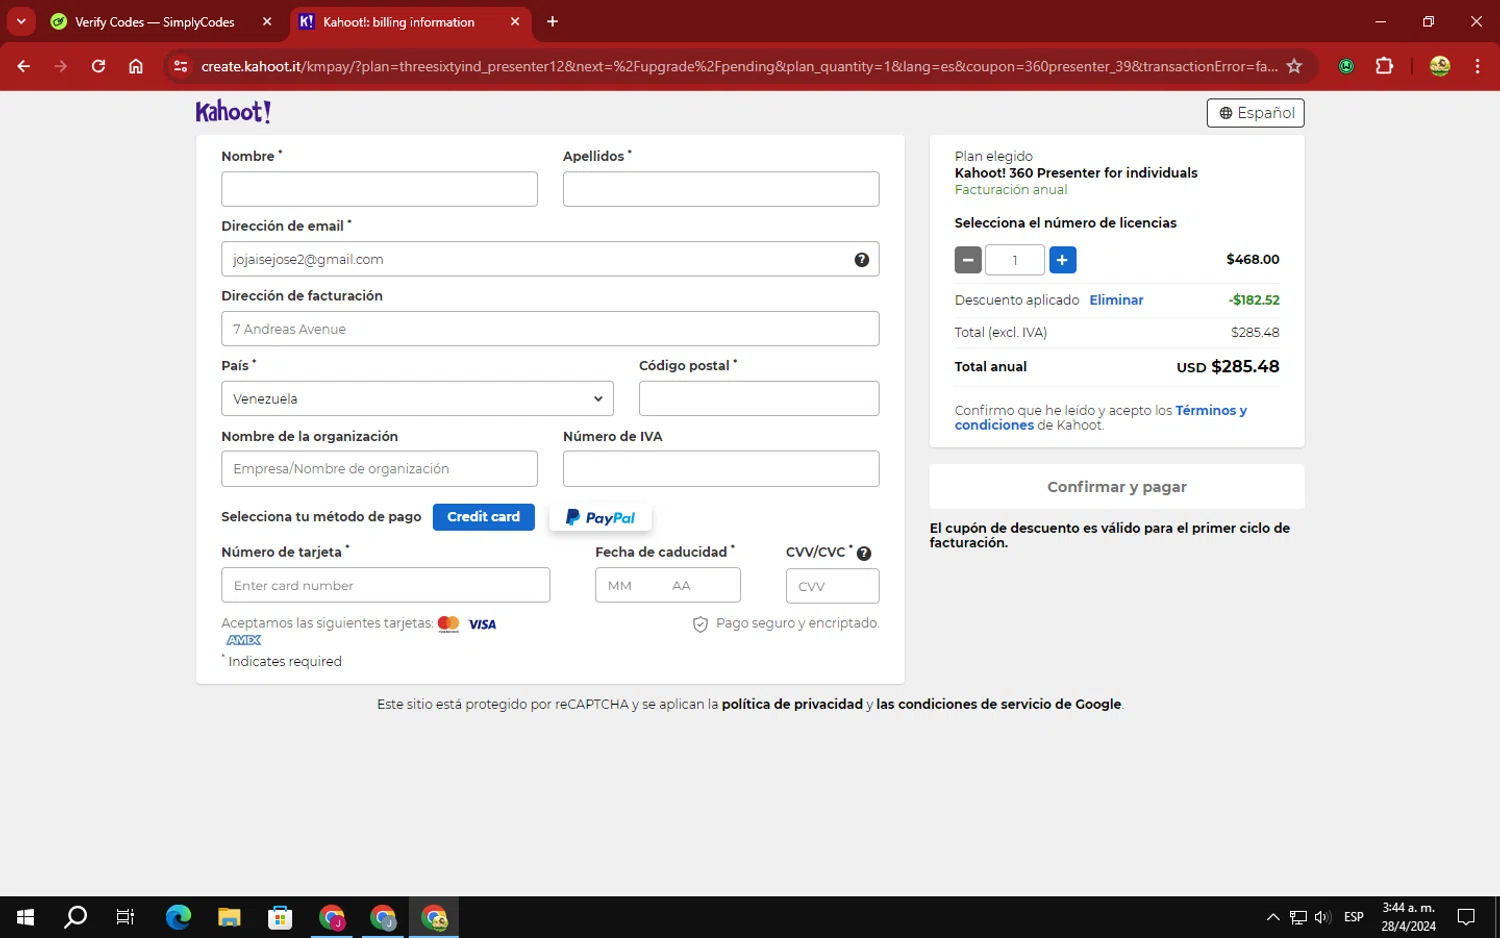Focus the Número de IVA field
Screen dimensions: 1500x938
pyautogui.click(x=721, y=469)
